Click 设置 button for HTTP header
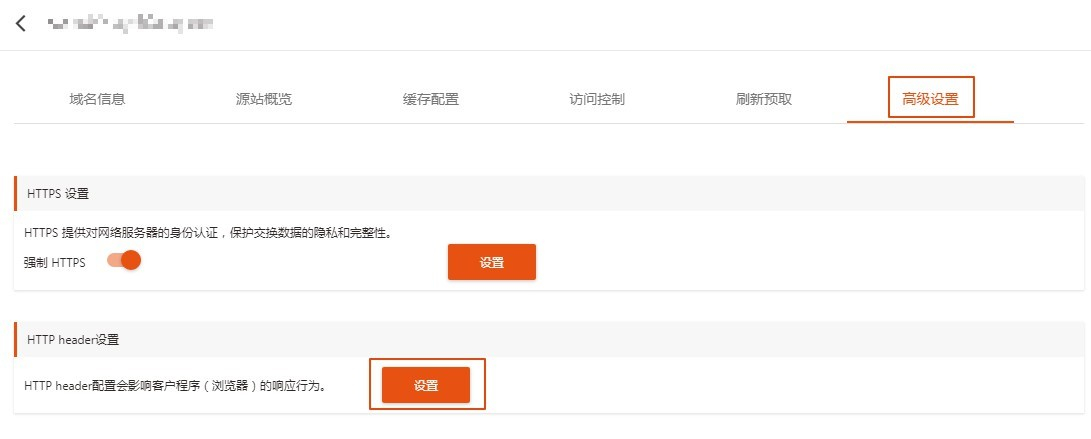 click(x=426, y=385)
